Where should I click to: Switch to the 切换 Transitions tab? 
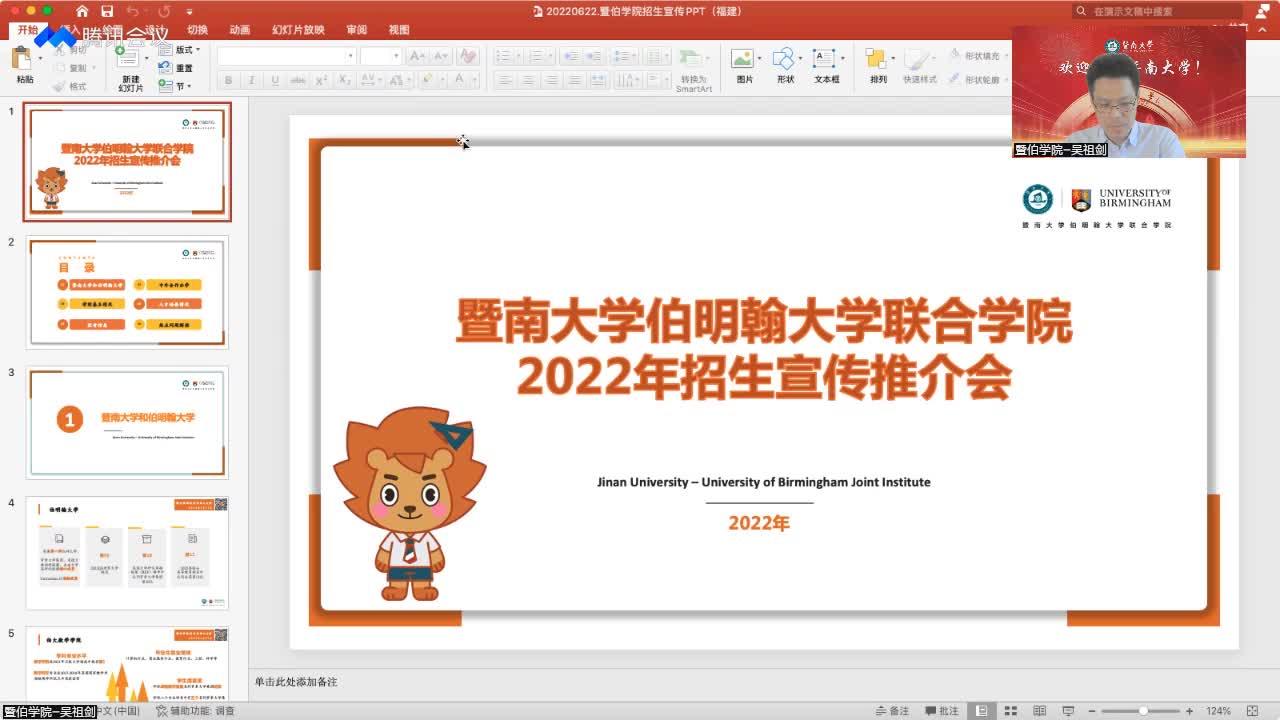[x=197, y=30]
